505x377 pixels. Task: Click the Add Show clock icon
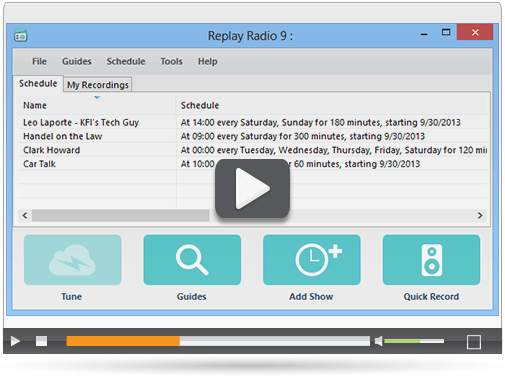tap(312, 260)
